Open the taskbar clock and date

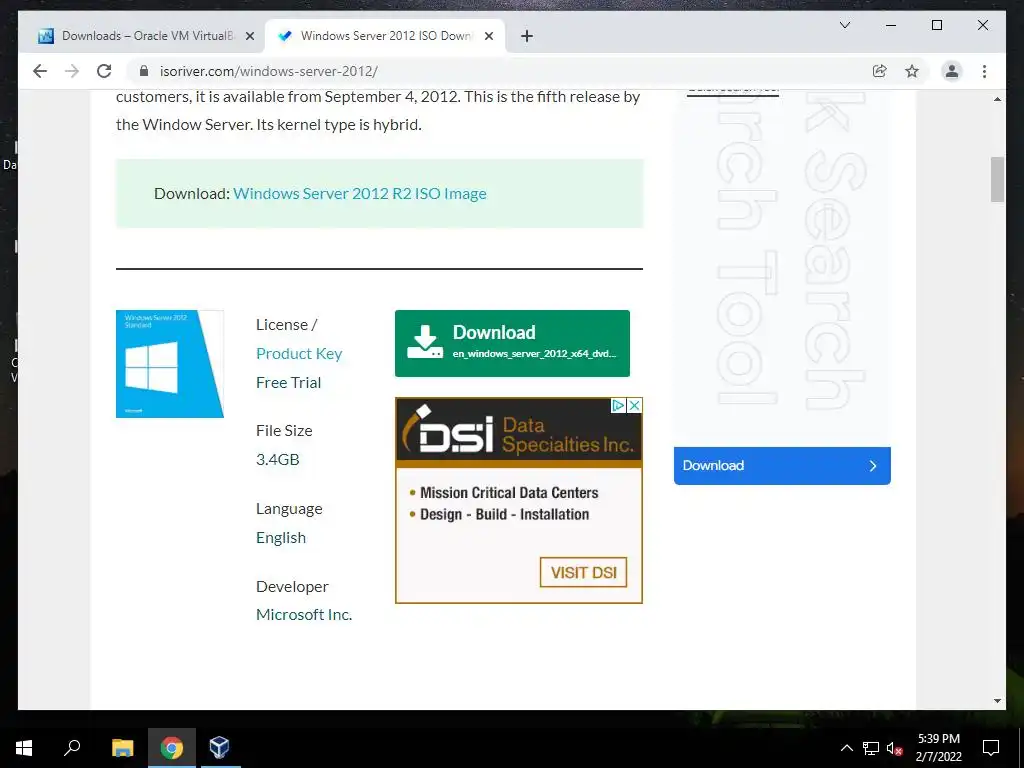coord(938,748)
